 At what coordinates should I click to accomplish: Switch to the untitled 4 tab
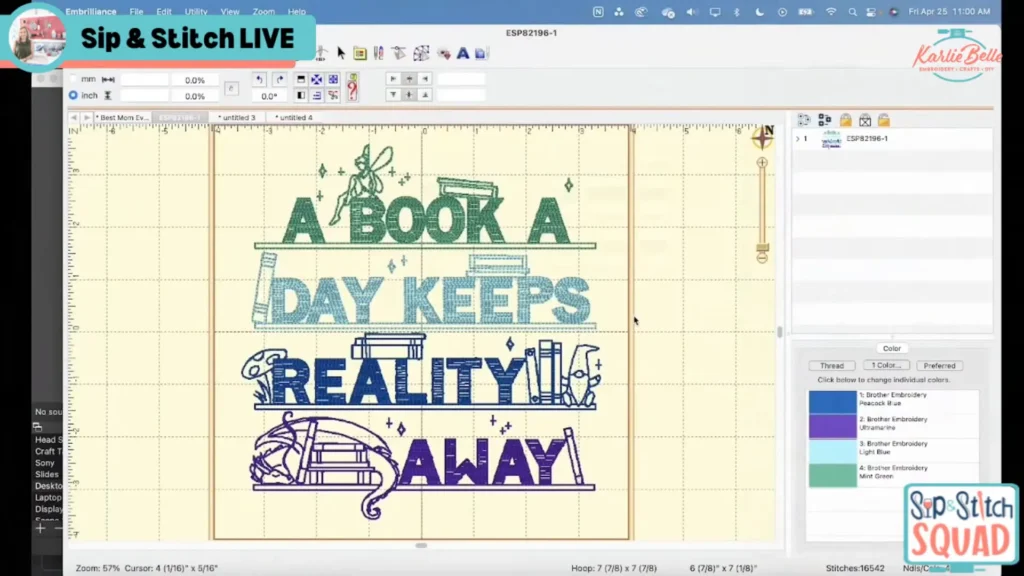(295, 118)
